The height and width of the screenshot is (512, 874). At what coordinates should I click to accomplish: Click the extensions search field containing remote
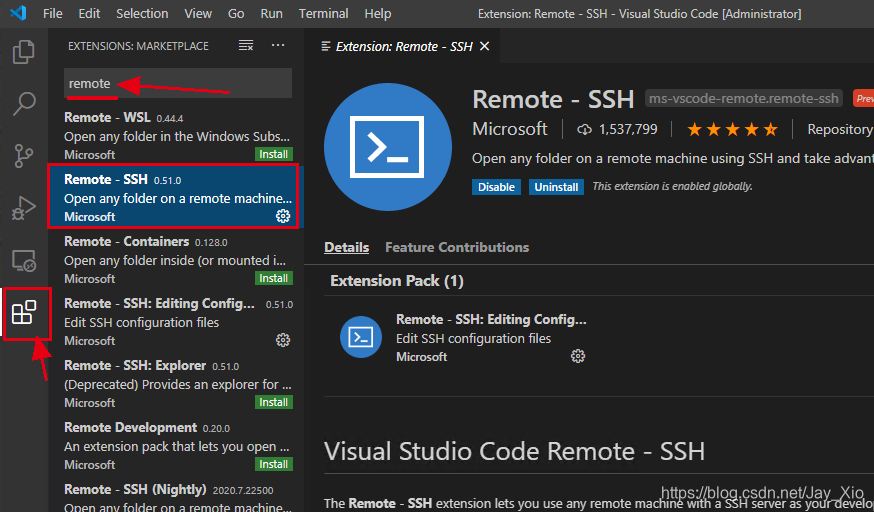[178, 84]
